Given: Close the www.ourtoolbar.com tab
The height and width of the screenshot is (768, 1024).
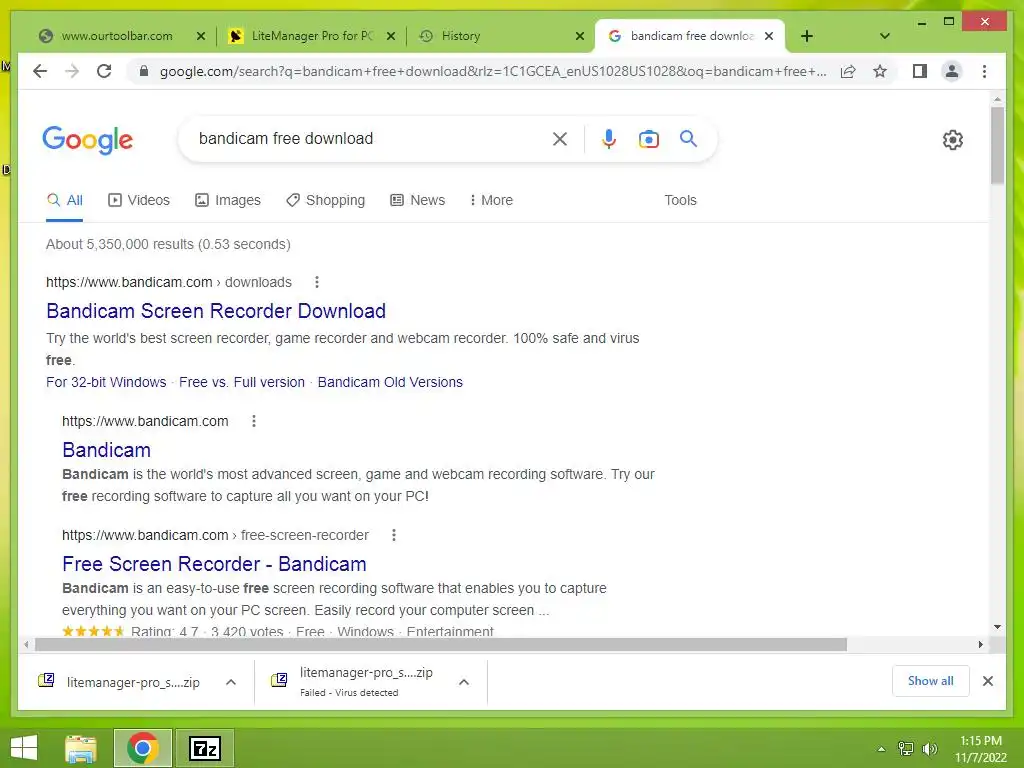Looking at the screenshot, I should point(200,36).
